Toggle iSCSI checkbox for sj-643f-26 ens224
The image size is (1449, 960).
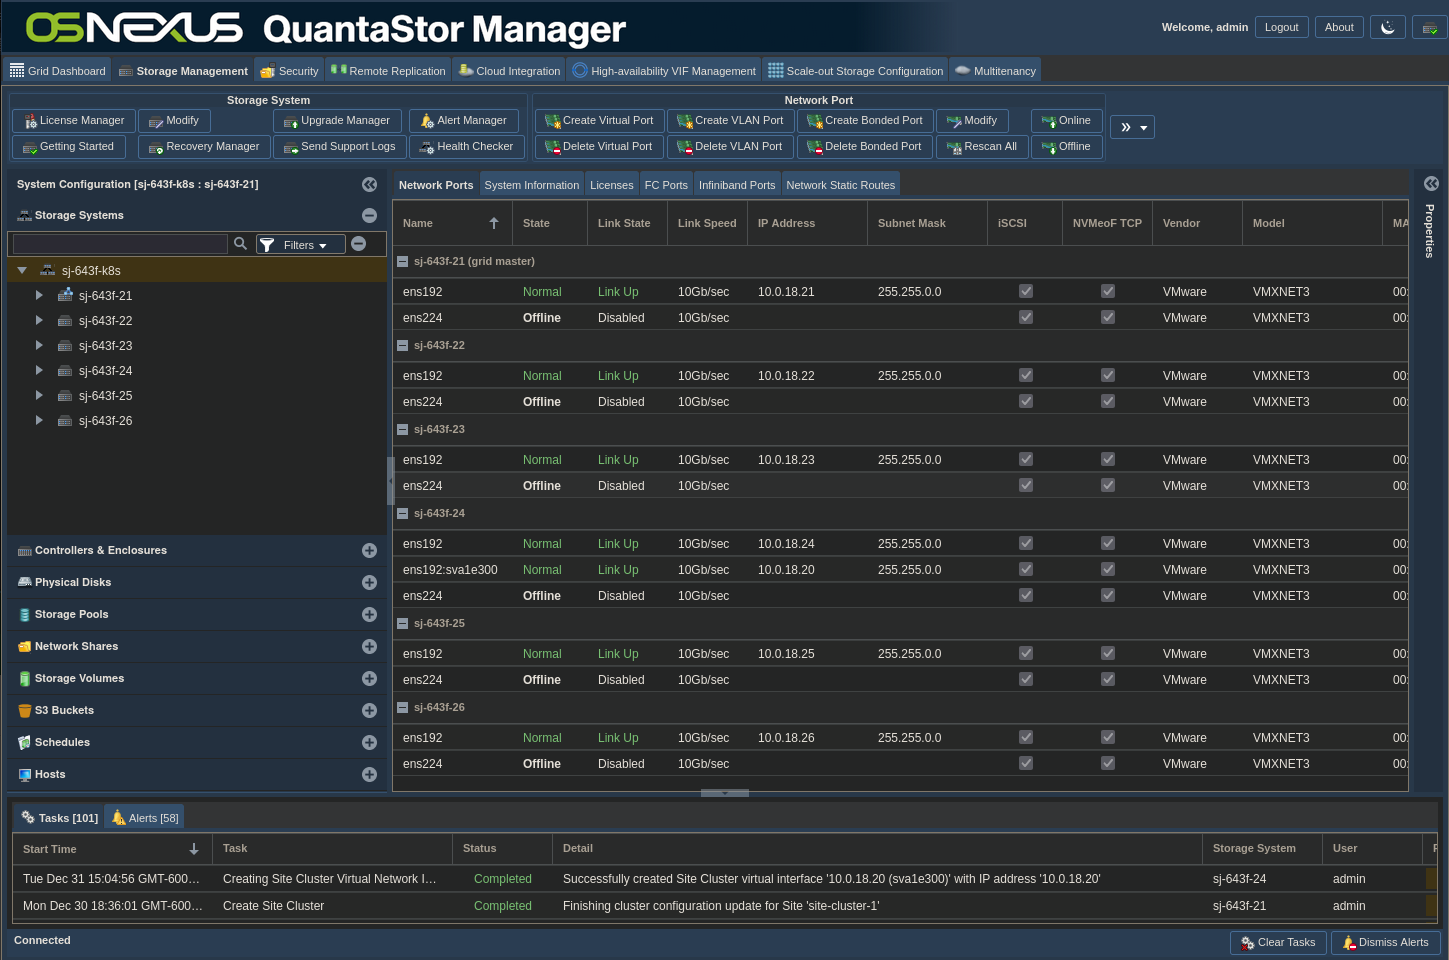[1025, 763]
